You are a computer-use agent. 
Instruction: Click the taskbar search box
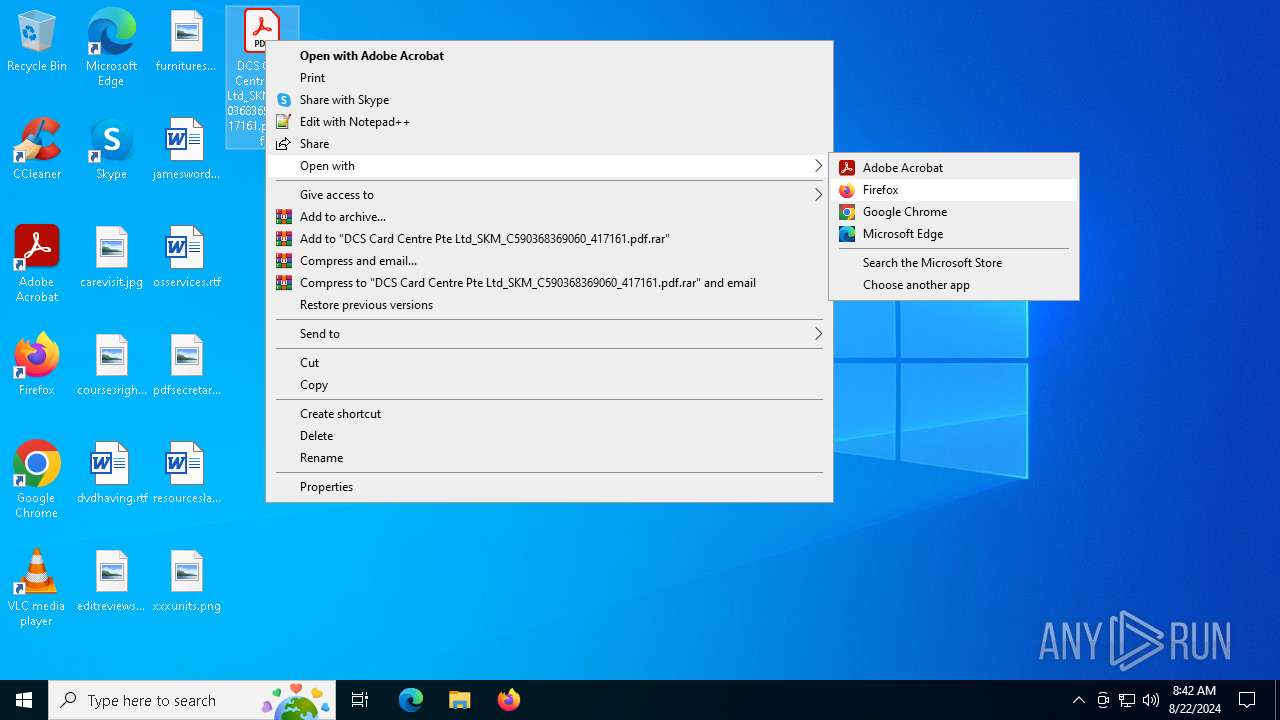(193, 700)
